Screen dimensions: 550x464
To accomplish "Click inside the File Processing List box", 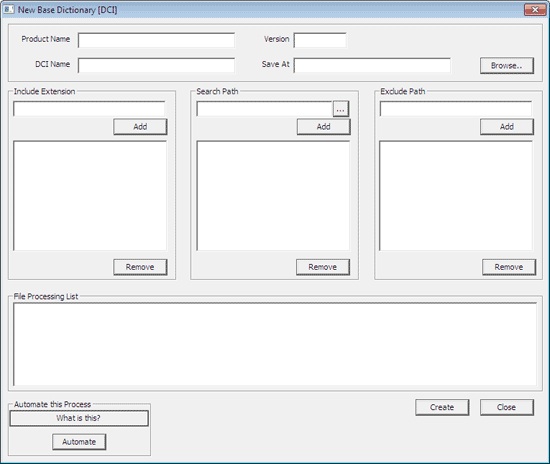I will tap(275, 344).
